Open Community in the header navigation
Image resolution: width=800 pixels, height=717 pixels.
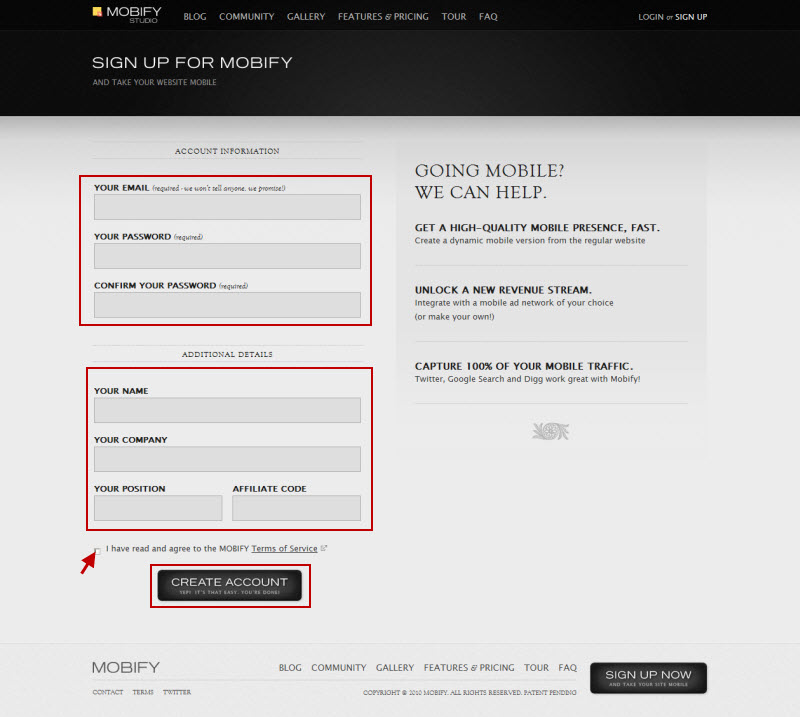[246, 17]
